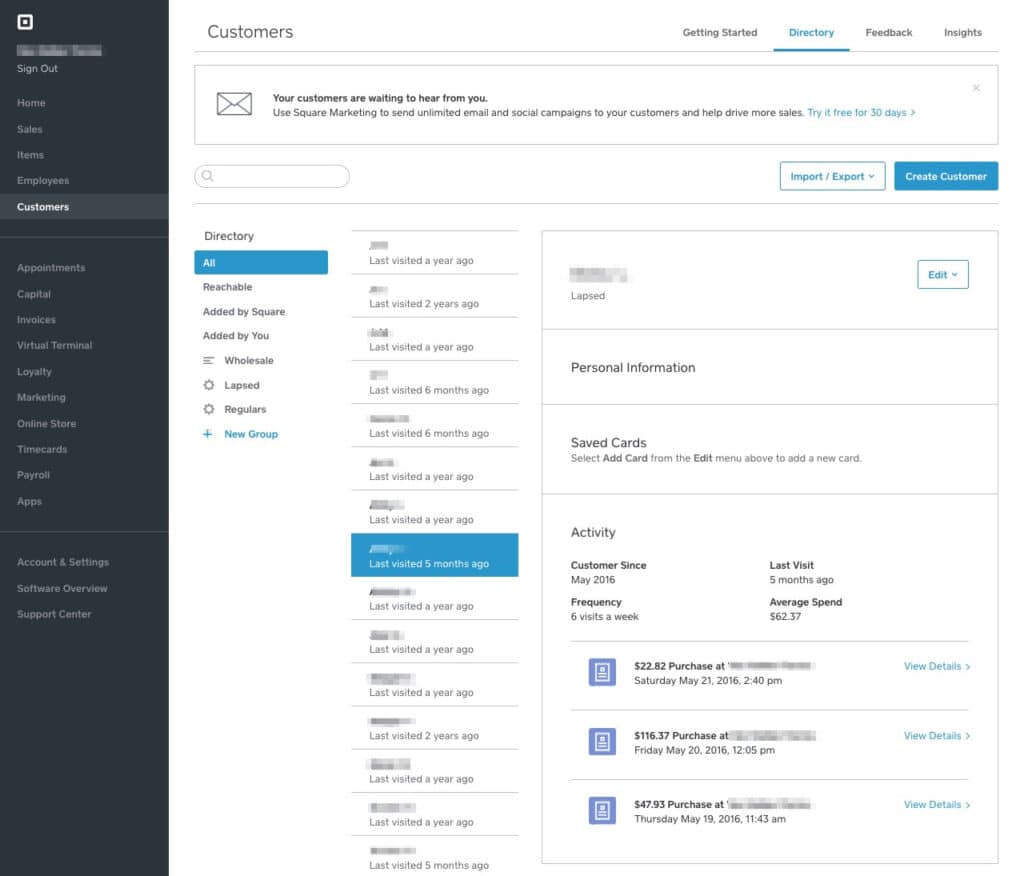Open the Edit dropdown on the customer profile
This screenshot has height=876, width=1024.
(941, 274)
